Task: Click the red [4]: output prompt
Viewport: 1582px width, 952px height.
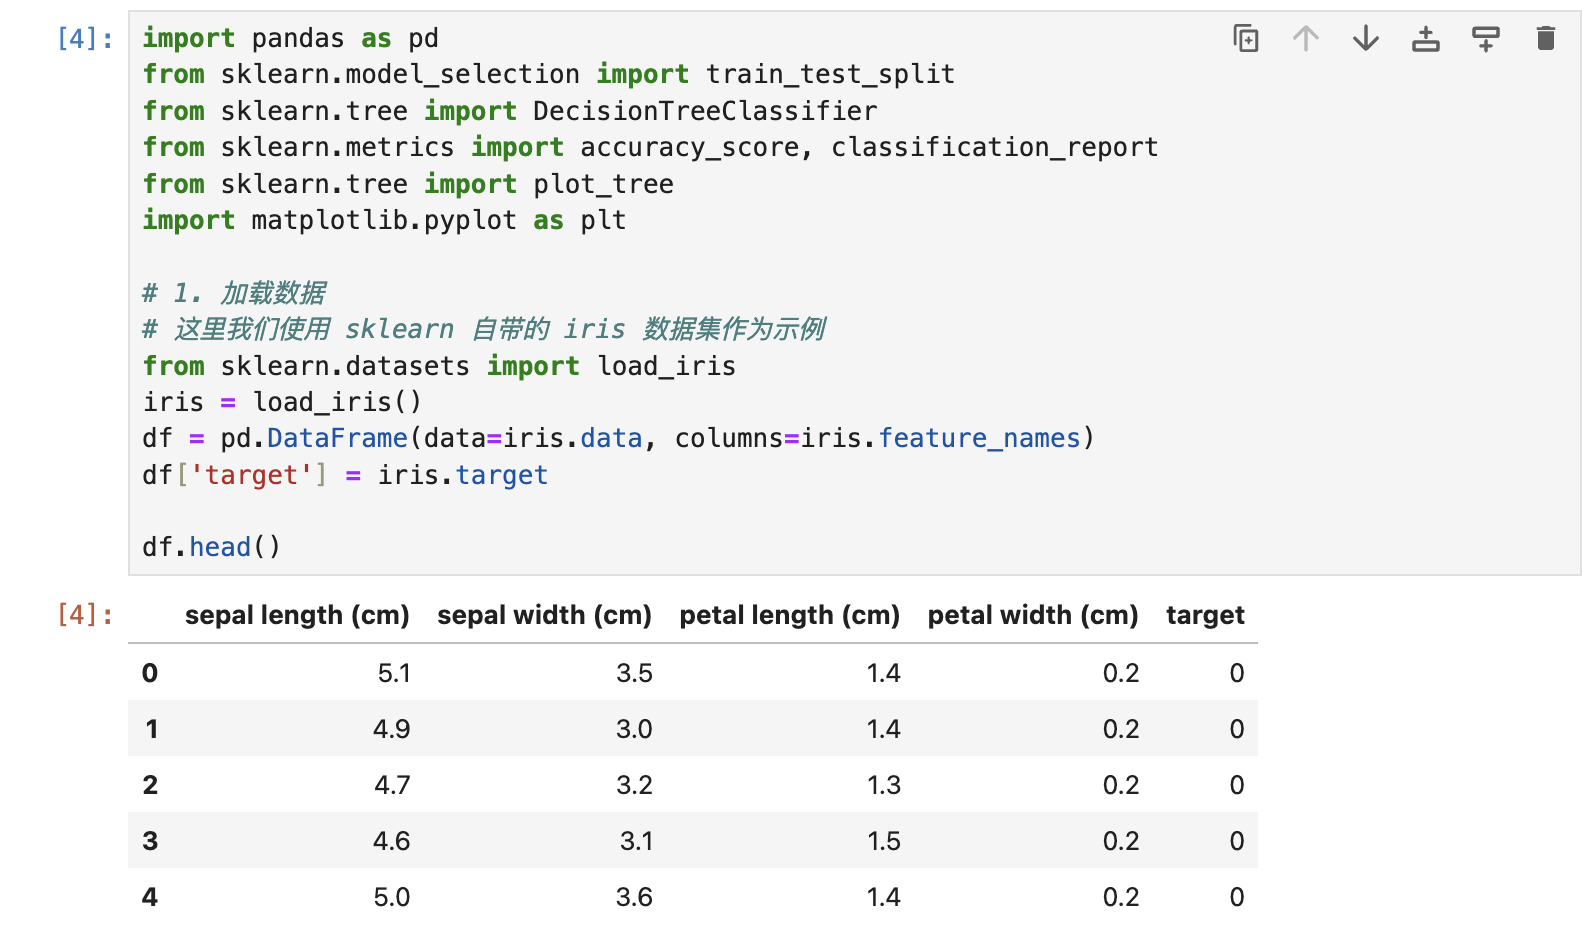Action: click(x=85, y=615)
